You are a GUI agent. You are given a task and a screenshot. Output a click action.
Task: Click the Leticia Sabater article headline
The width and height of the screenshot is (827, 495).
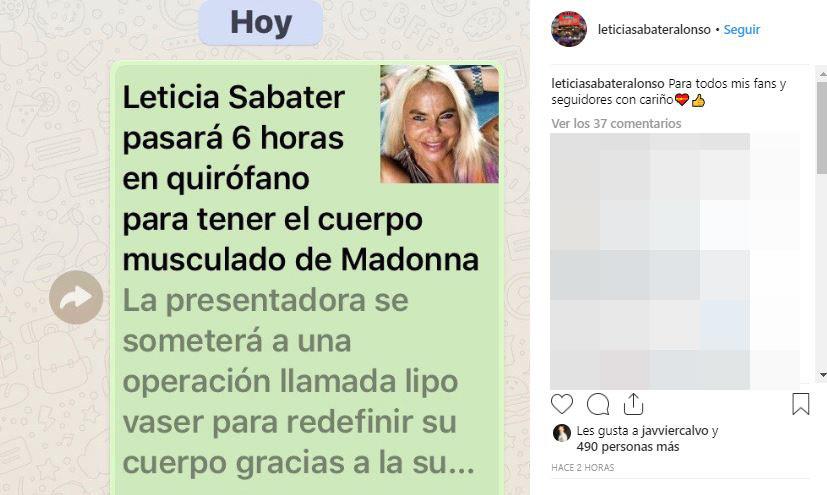coord(301,178)
